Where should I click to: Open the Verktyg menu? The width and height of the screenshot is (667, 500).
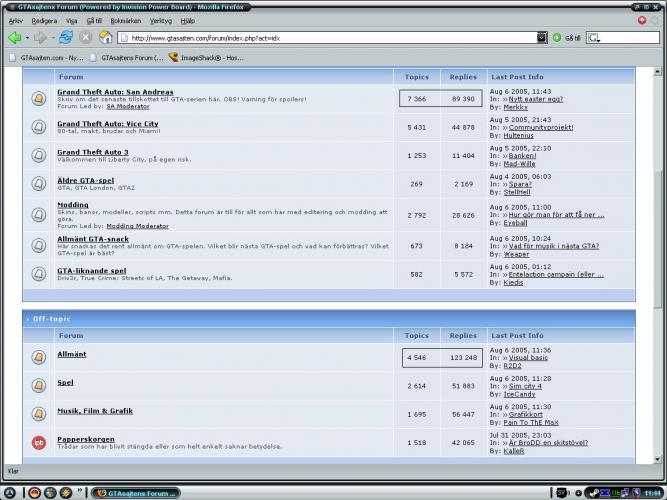pyautogui.click(x=160, y=20)
